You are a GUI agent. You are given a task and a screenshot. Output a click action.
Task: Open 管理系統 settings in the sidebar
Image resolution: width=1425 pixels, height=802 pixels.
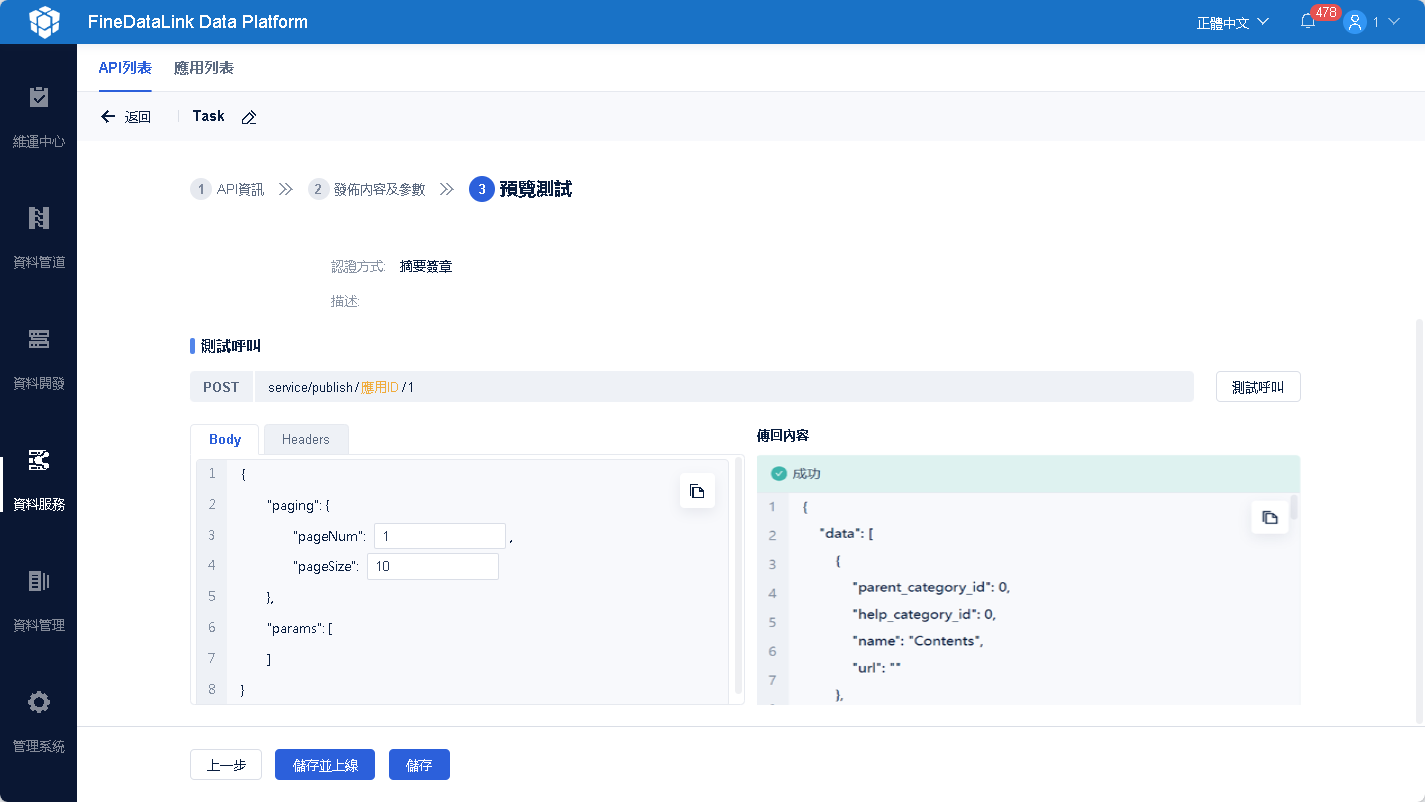[x=39, y=722]
